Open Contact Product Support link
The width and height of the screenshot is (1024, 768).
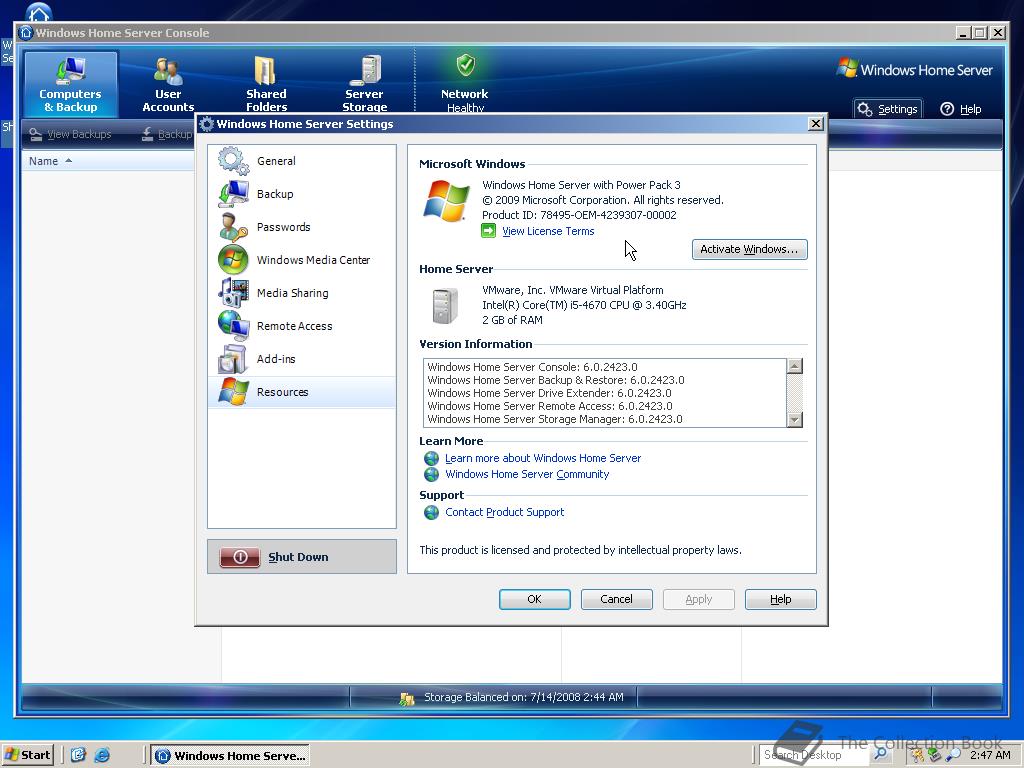coord(504,512)
